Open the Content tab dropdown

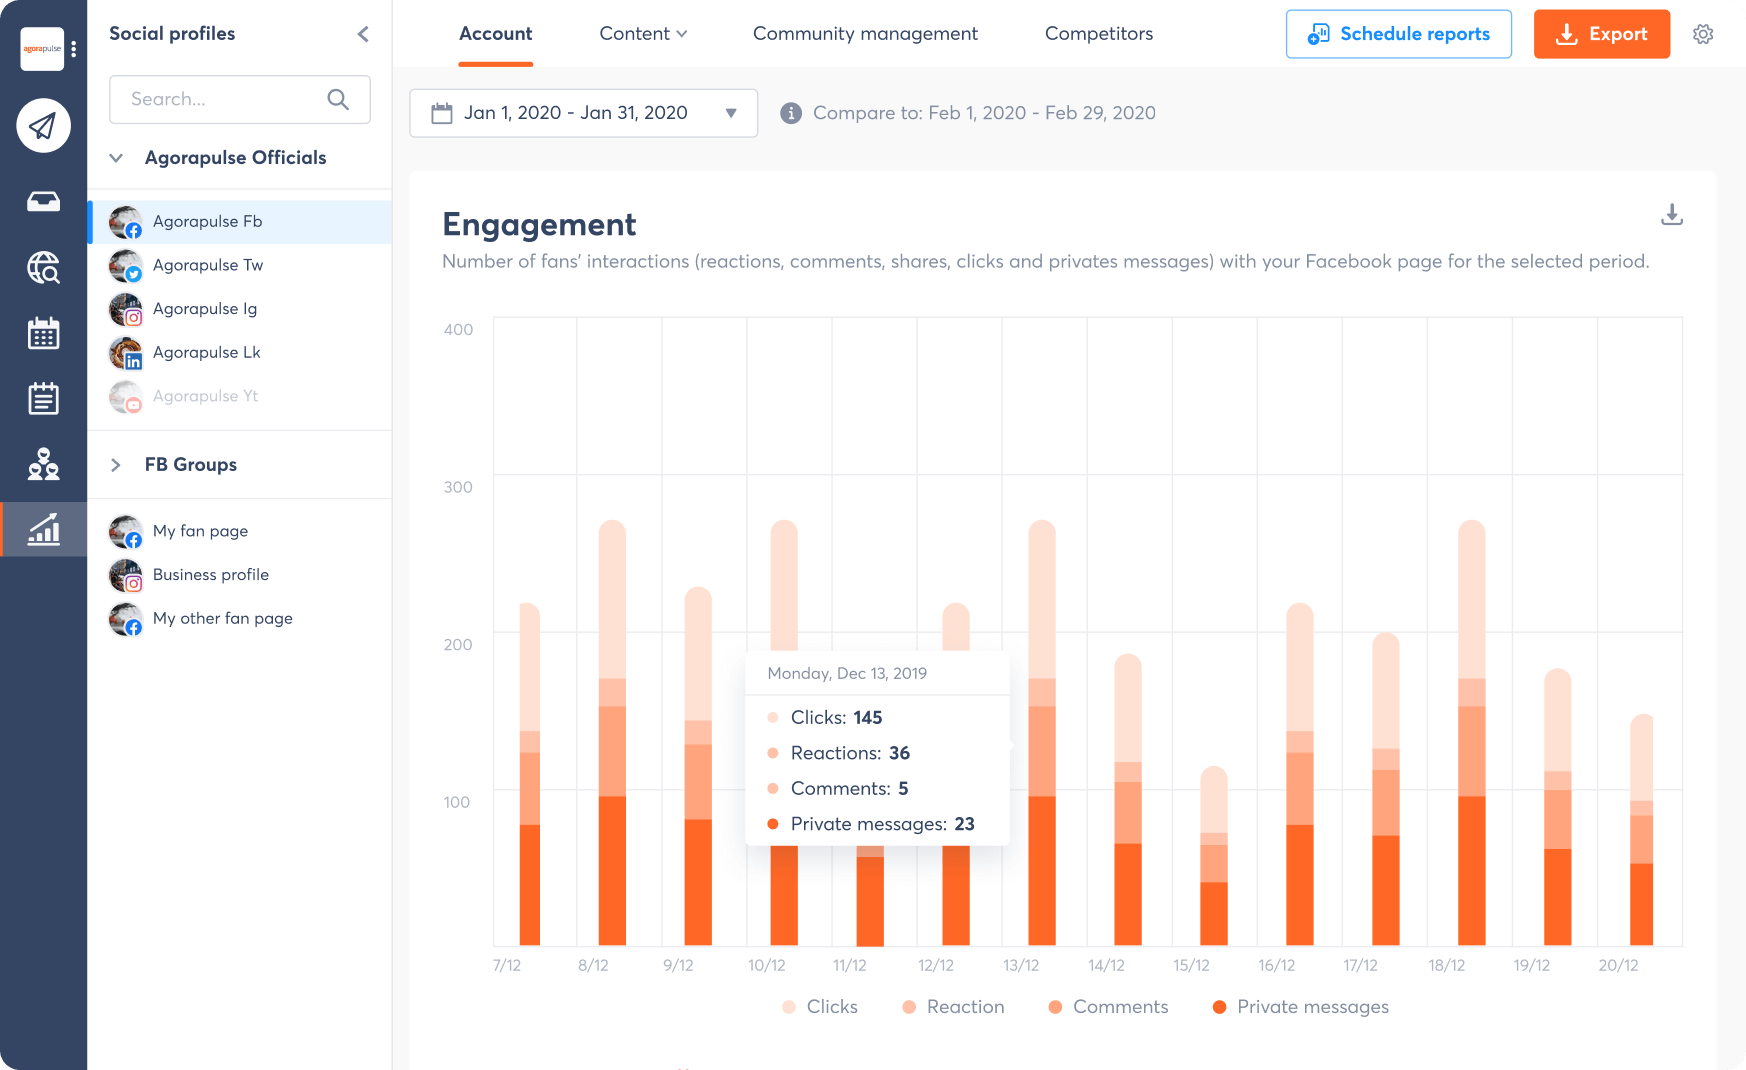pos(643,34)
